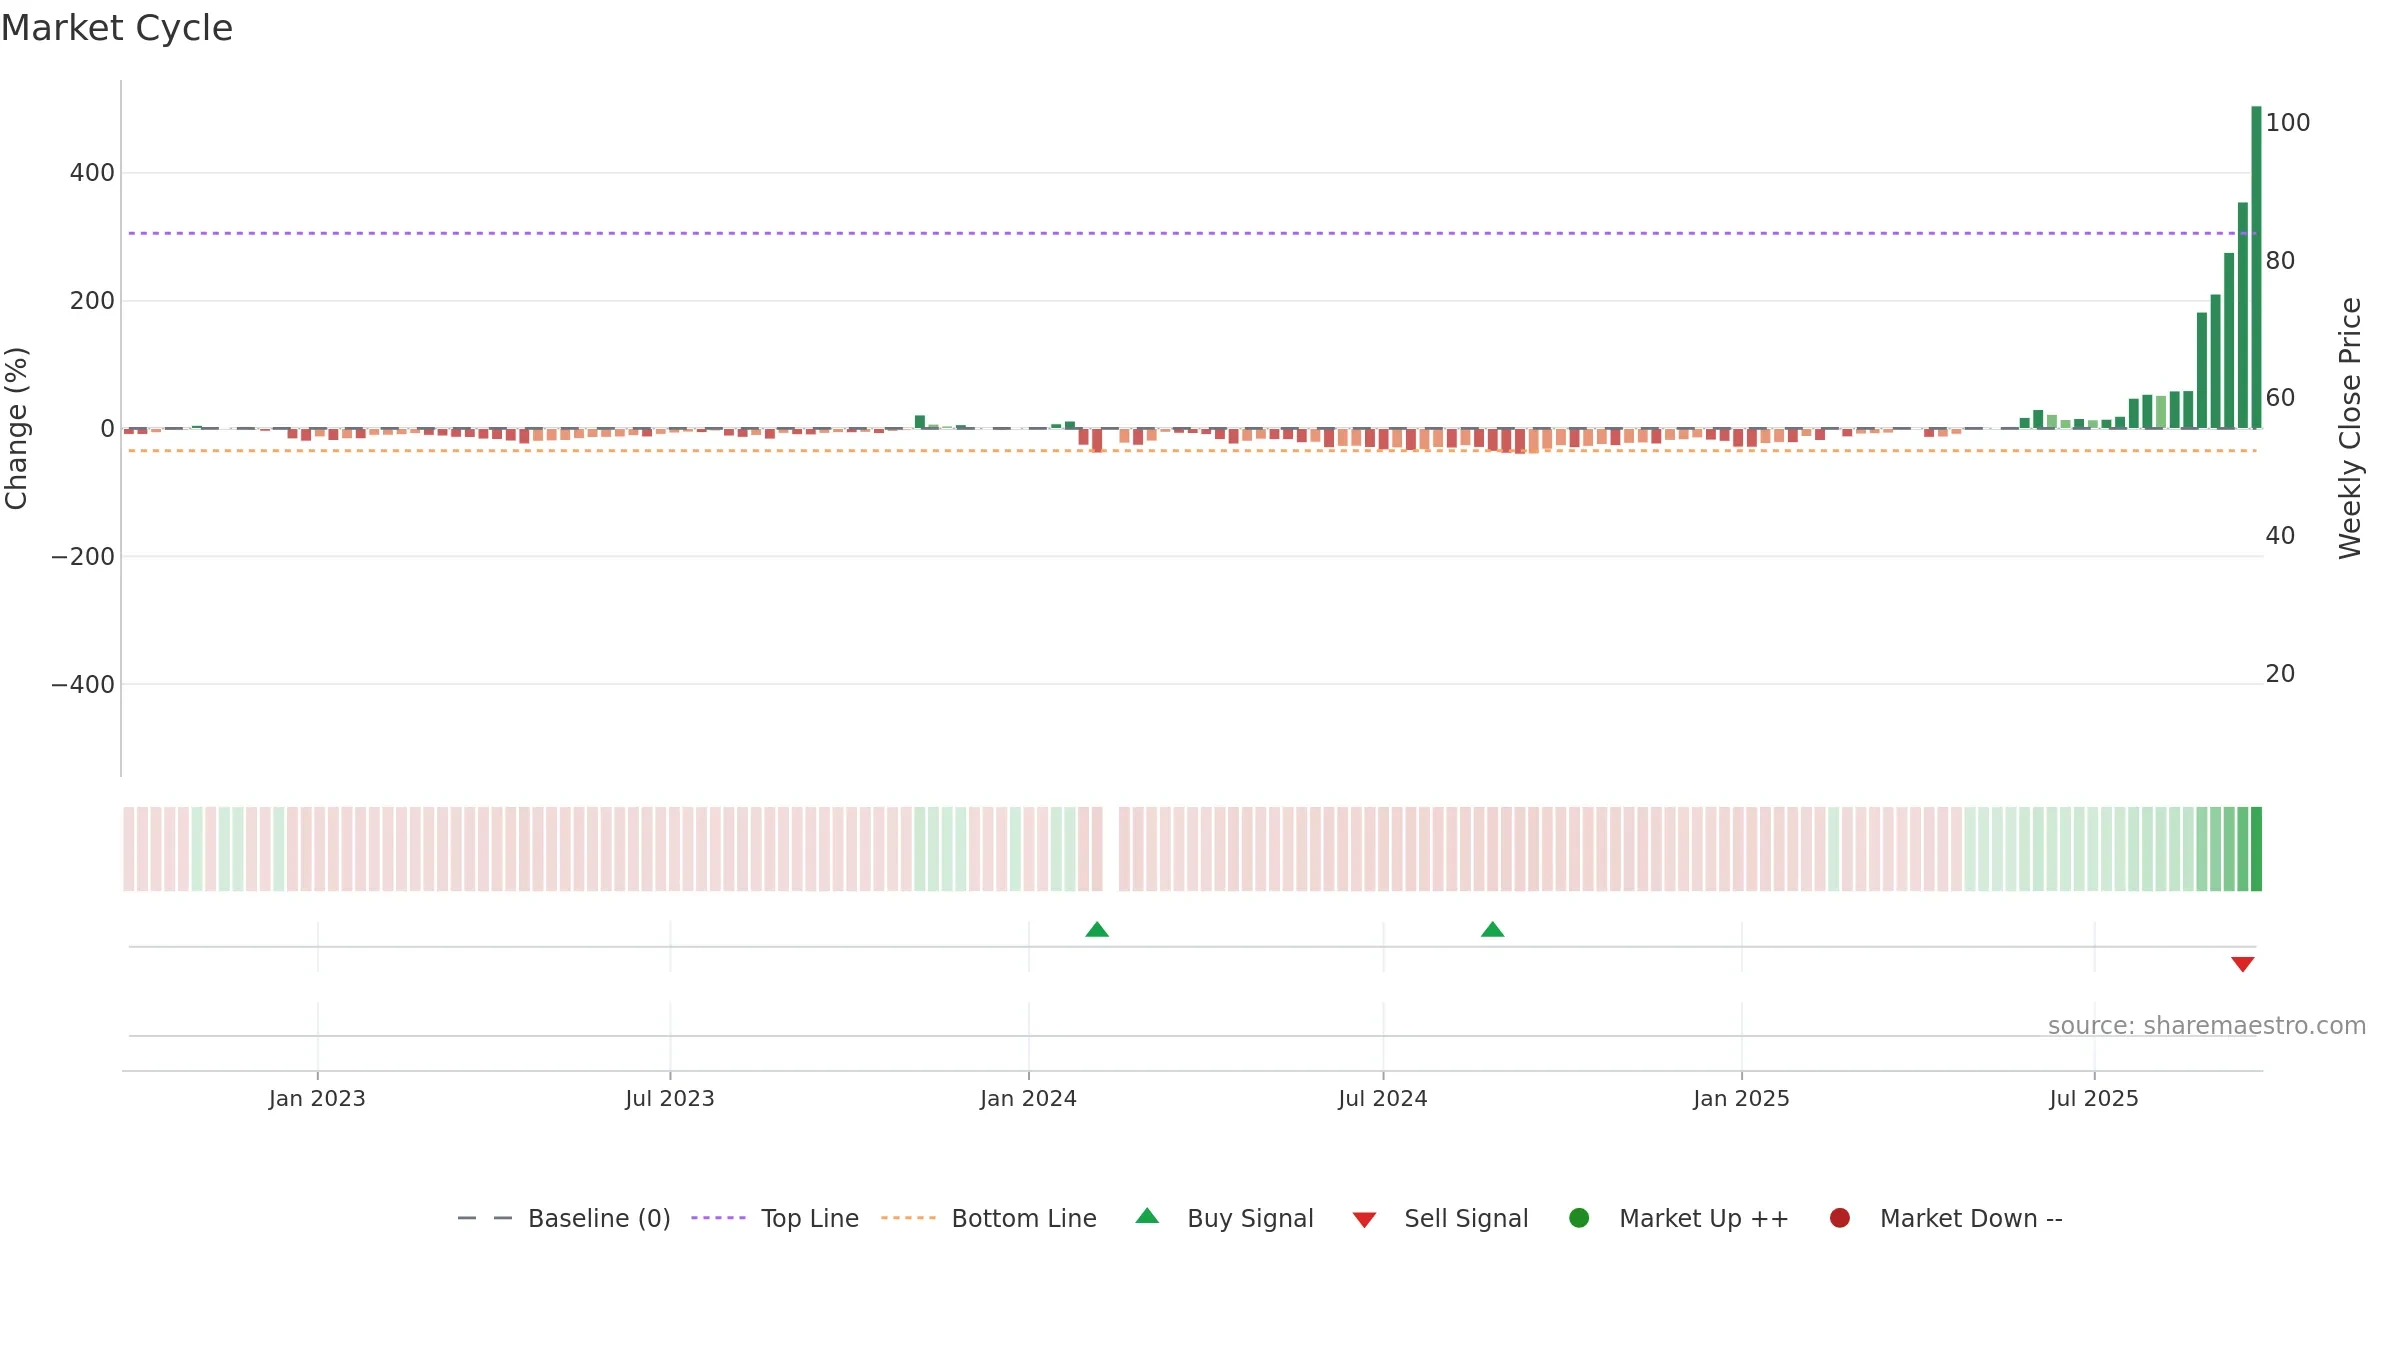
Task: Click the gray dashed Baseline legend swatch
Action: [485, 1218]
